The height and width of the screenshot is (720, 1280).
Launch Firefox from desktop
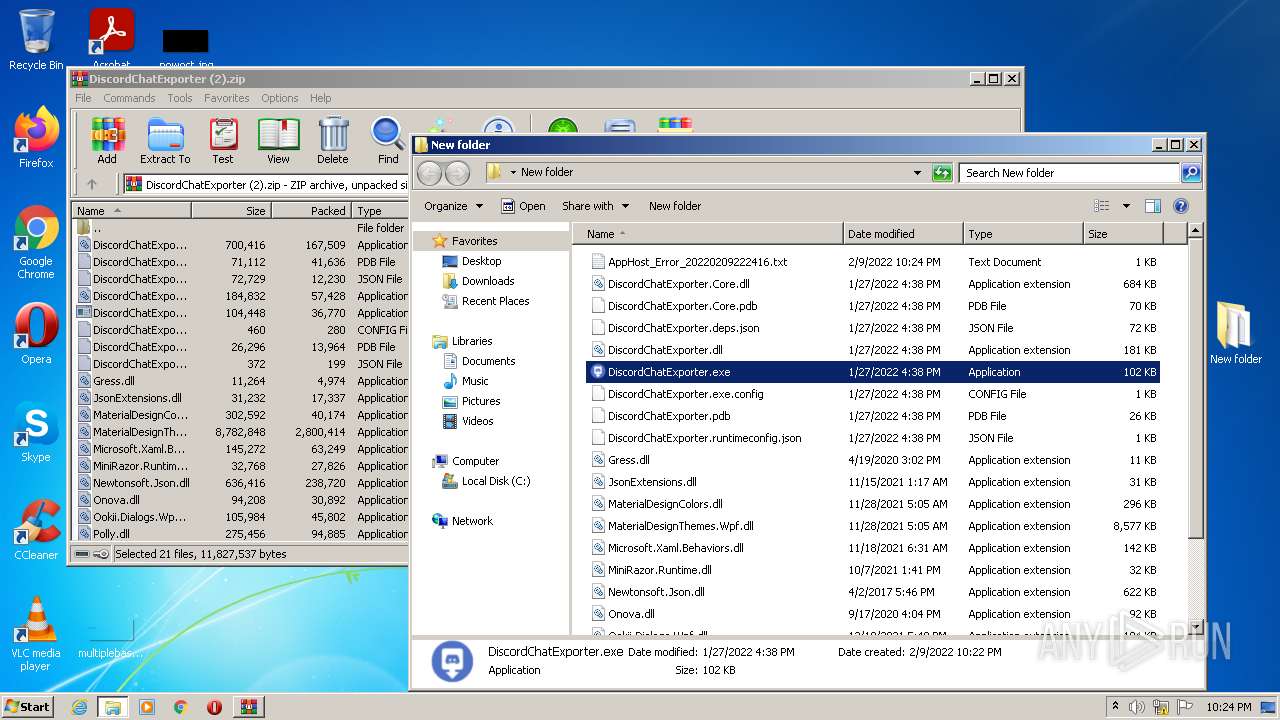point(36,138)
